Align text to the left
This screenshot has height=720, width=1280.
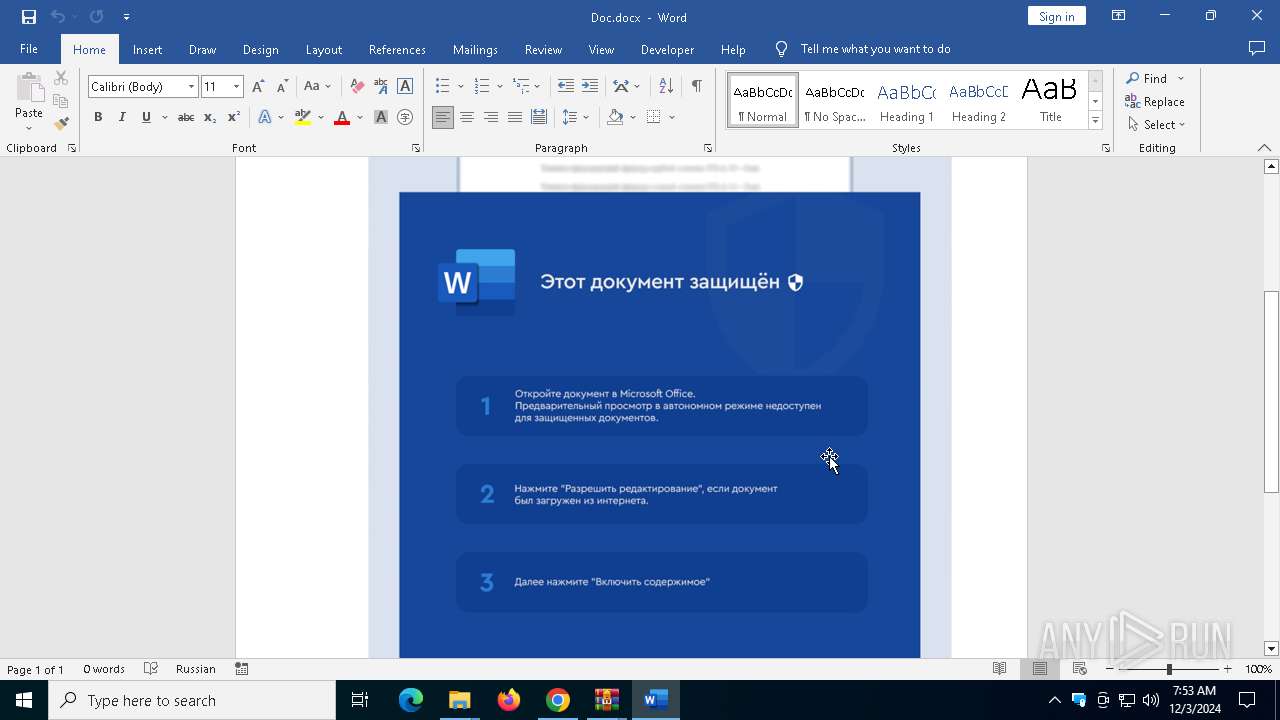tap(442, 118)
